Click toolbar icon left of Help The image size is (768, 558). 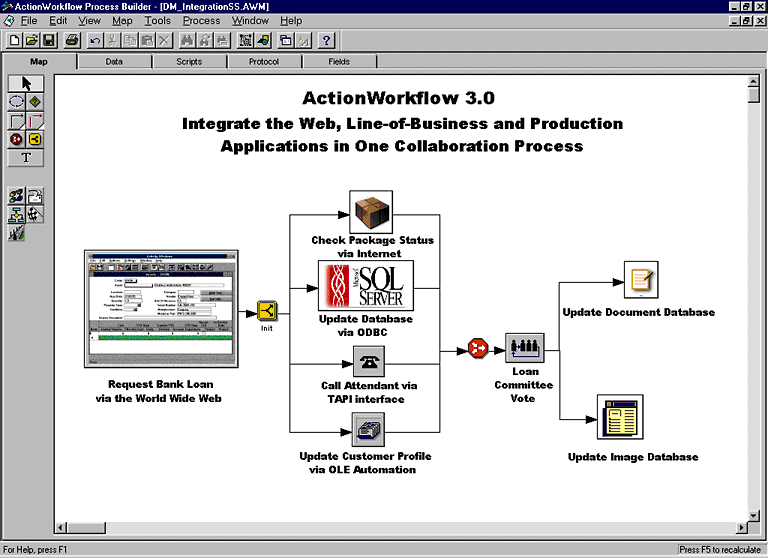(304, 40)
